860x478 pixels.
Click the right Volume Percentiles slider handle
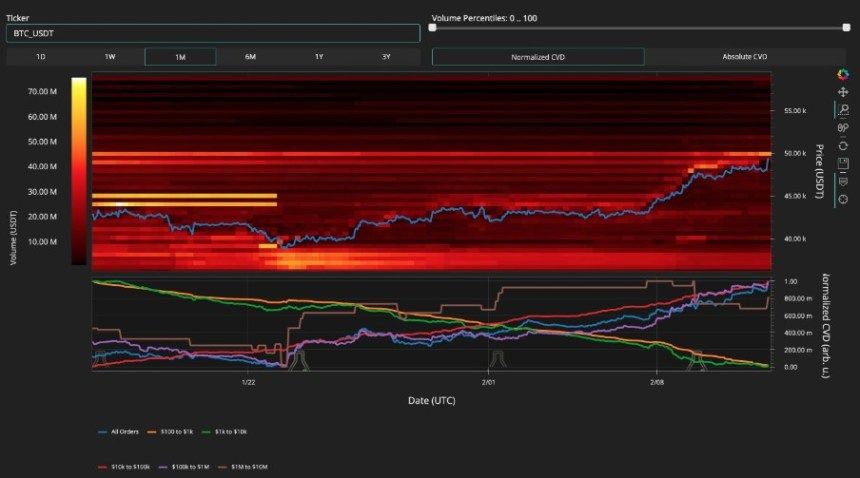[846, 27]
